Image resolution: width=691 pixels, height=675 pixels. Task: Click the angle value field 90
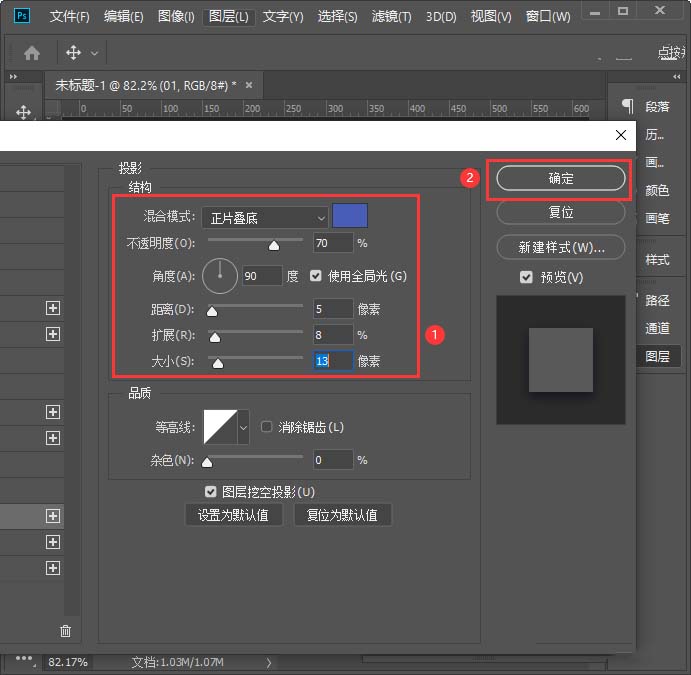click(x=262, y=276)
